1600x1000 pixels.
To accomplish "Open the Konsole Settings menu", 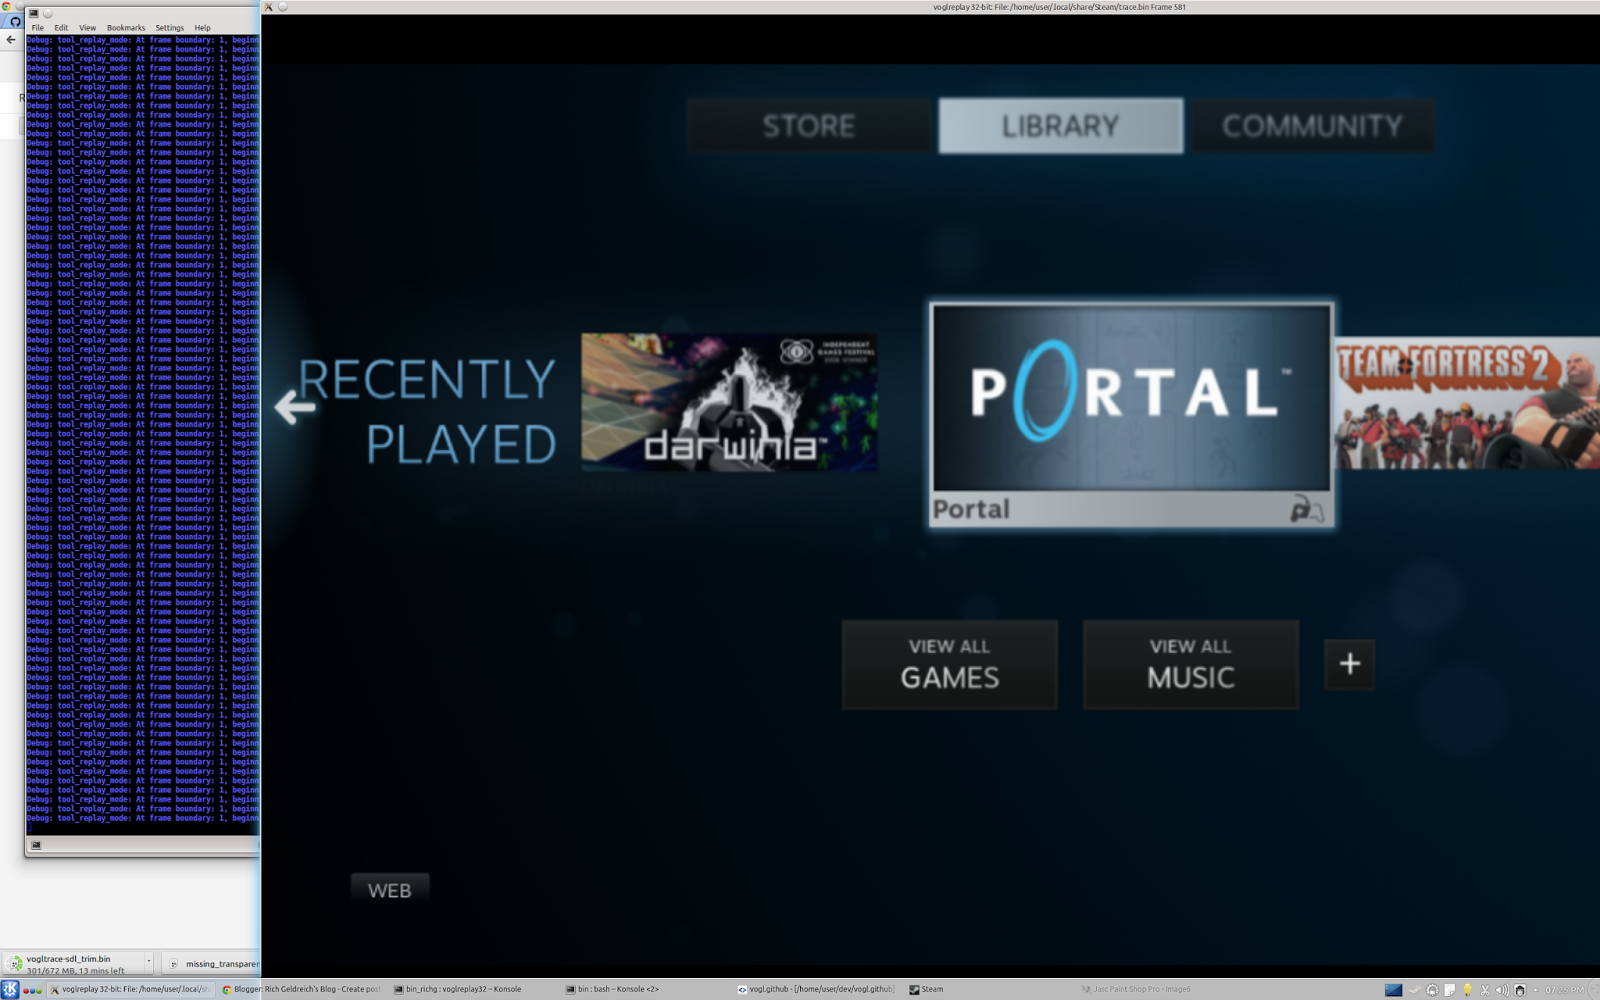I will pos(170,28).
